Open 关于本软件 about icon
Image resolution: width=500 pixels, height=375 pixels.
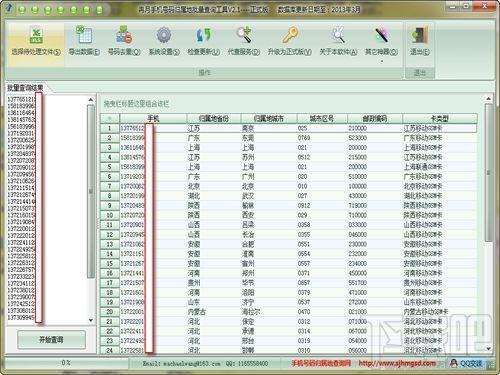[338, 35]
